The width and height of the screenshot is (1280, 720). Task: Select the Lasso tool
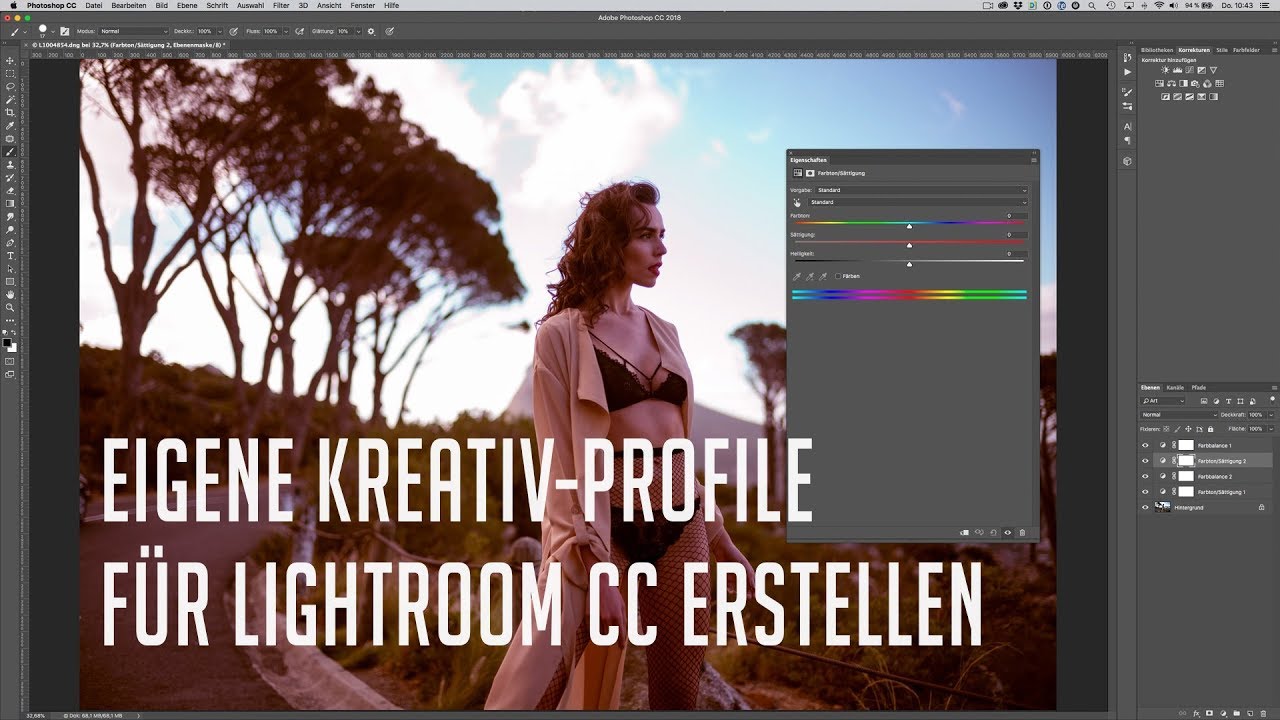[x=10, y=86]
